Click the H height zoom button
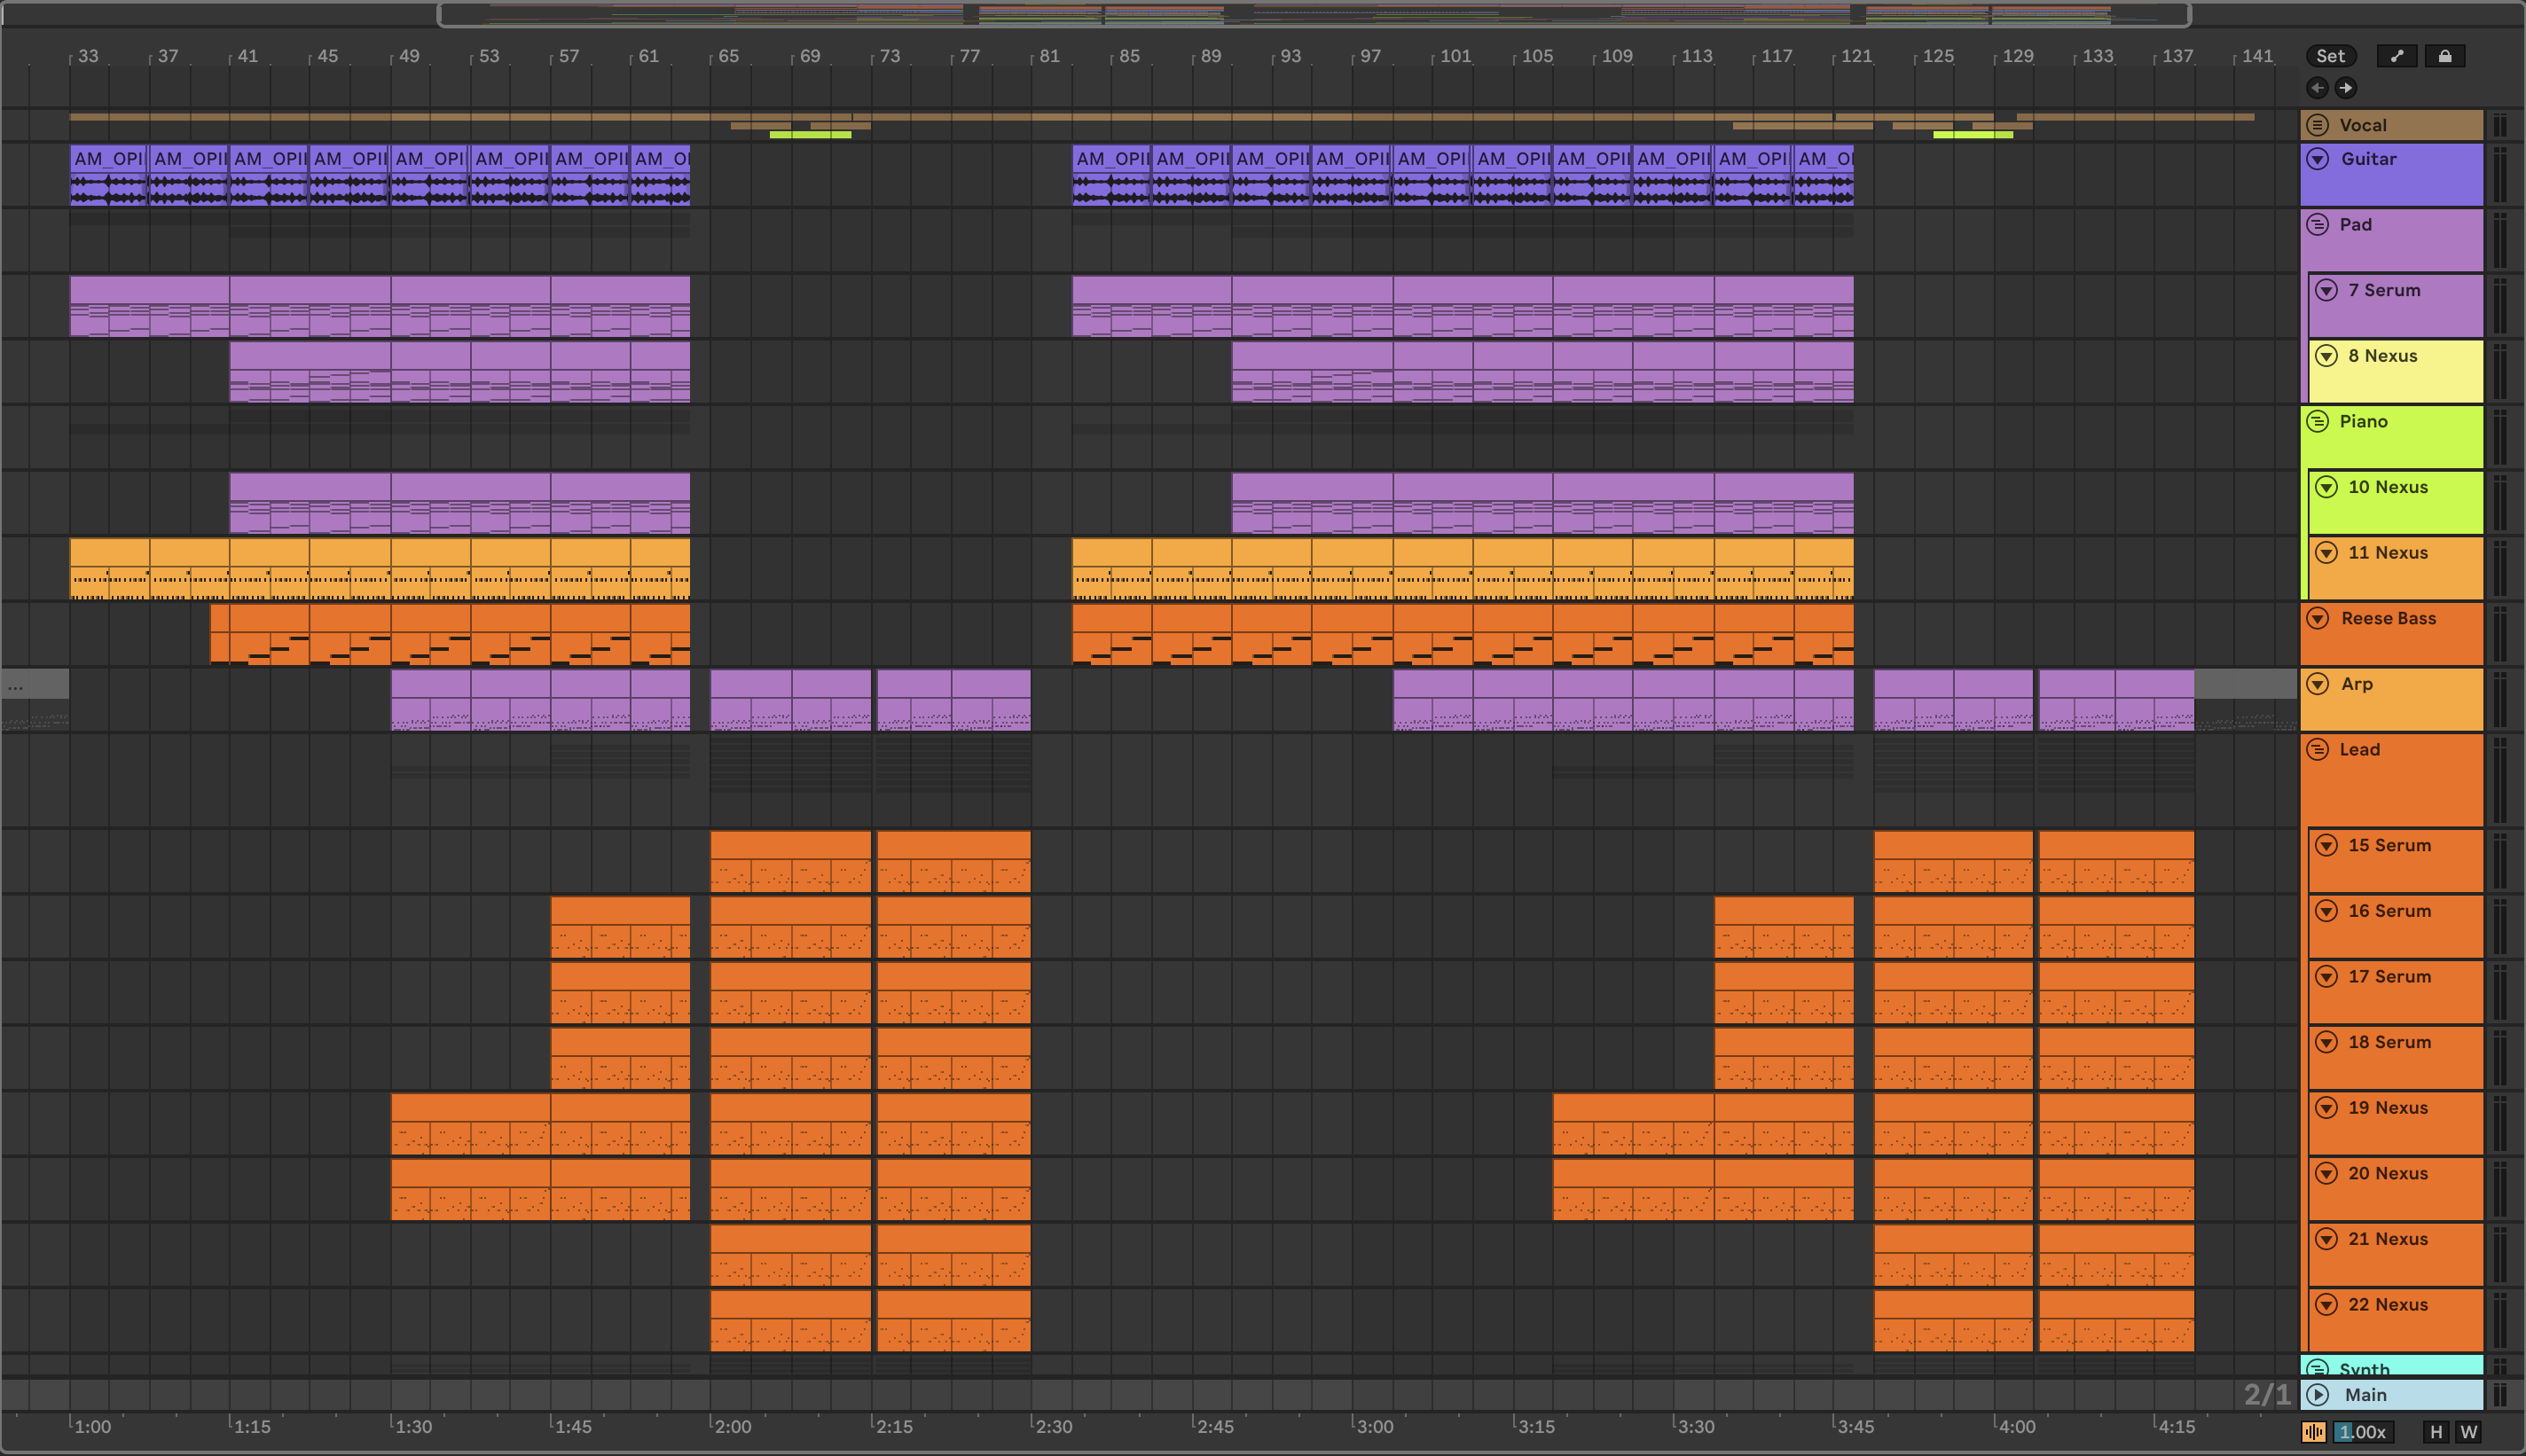2526x1456 pixels. tap(2436, 1432)
